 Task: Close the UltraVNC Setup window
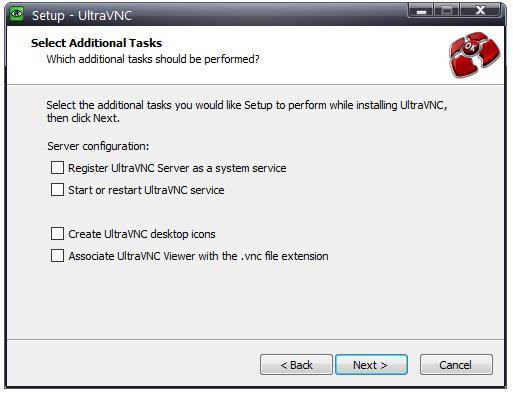point(480,11)
